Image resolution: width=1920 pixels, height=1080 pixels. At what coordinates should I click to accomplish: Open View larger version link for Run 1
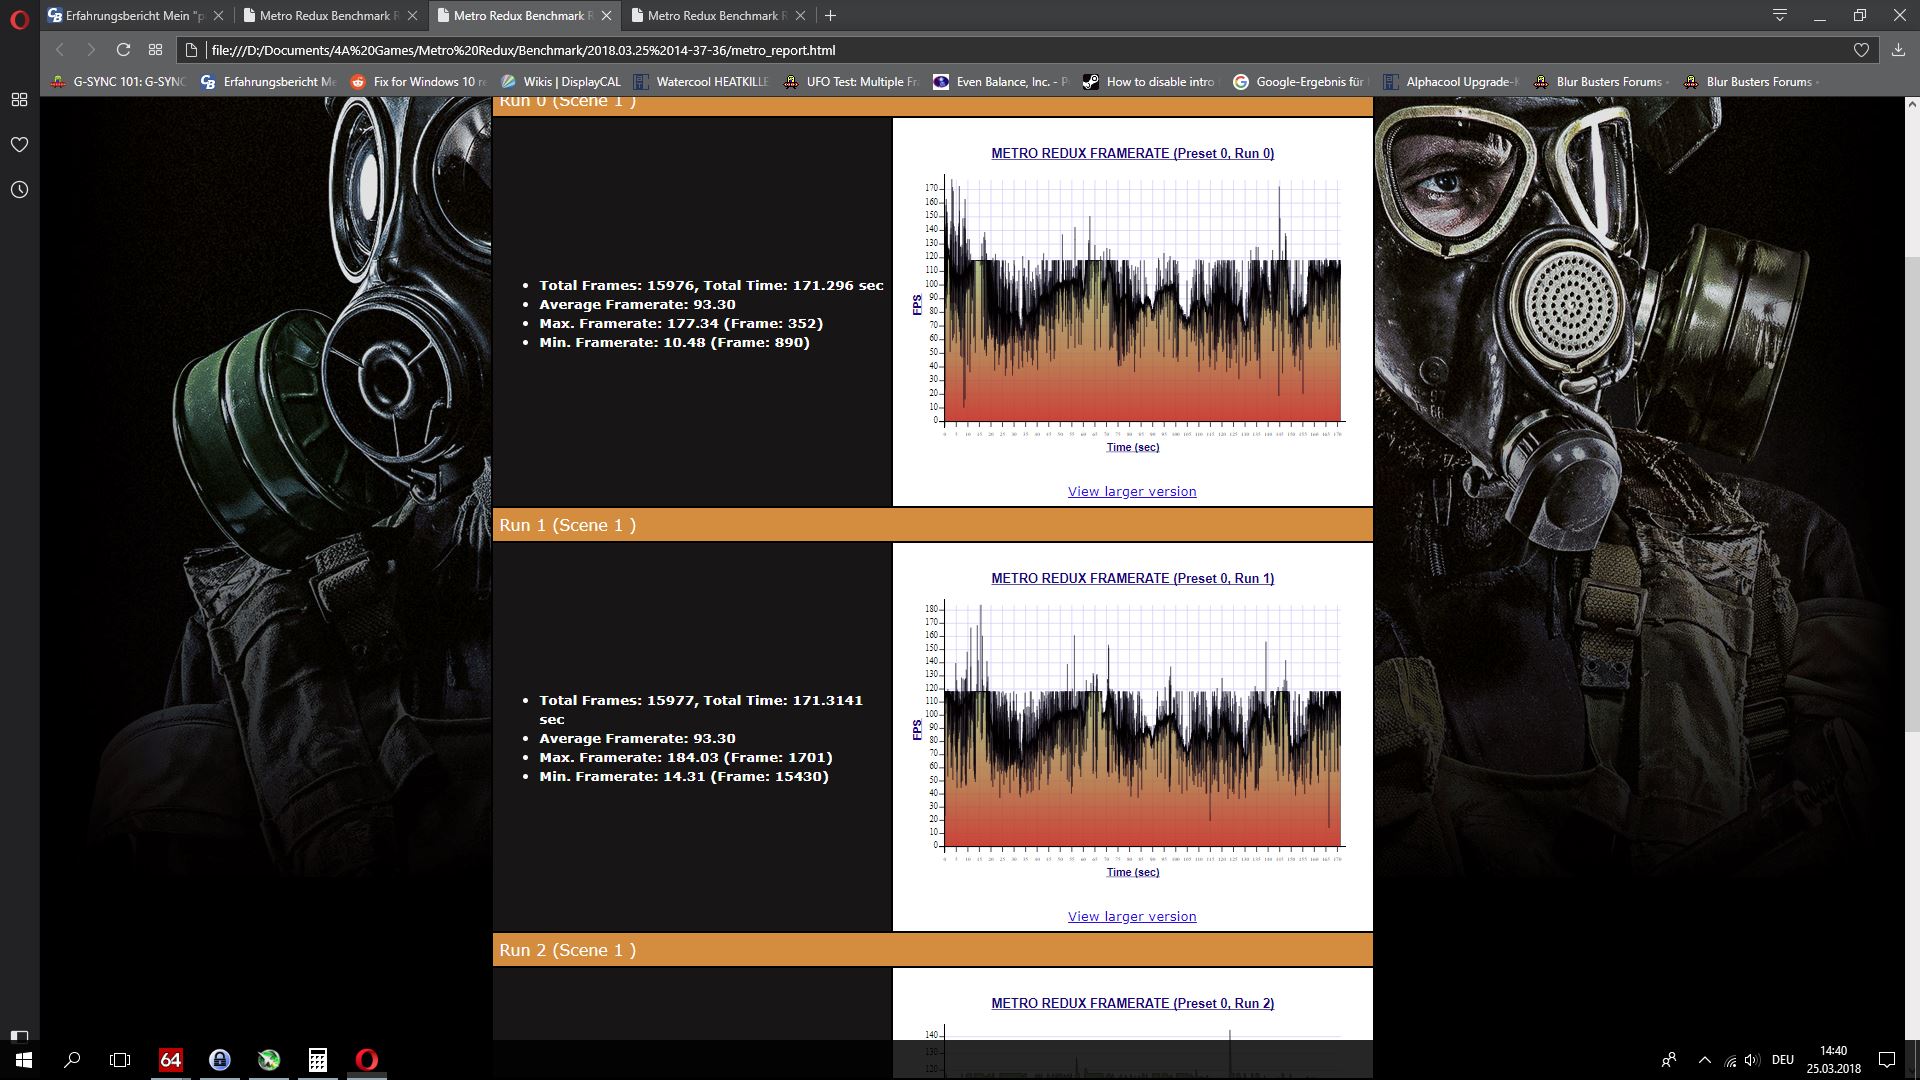click(x=1131, y=916)
